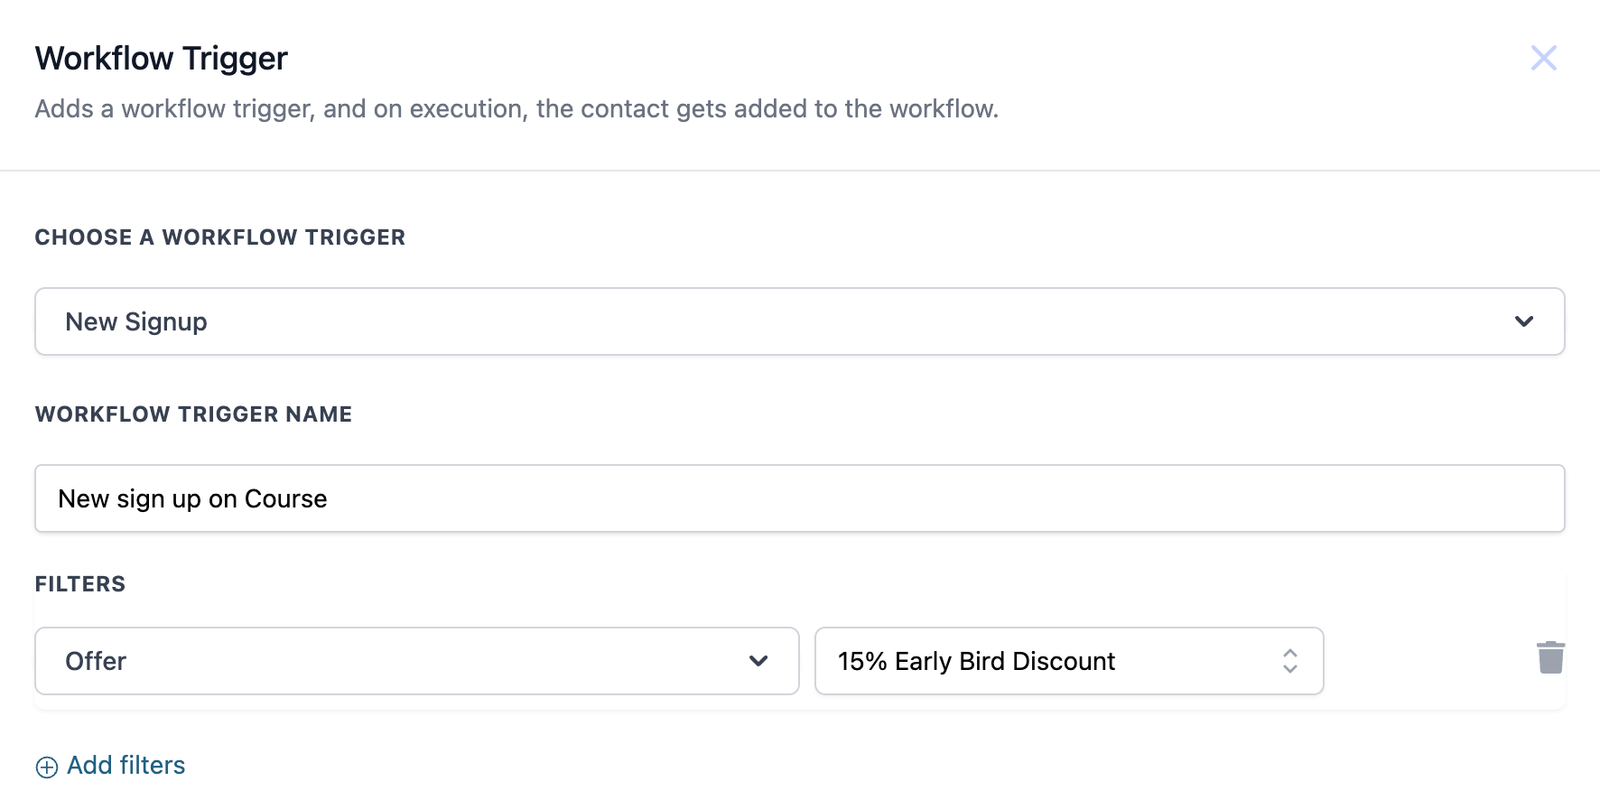Click the Workflow Trigger dialog heading
This screenshot has height=800, width=1600.
(161, 58)
